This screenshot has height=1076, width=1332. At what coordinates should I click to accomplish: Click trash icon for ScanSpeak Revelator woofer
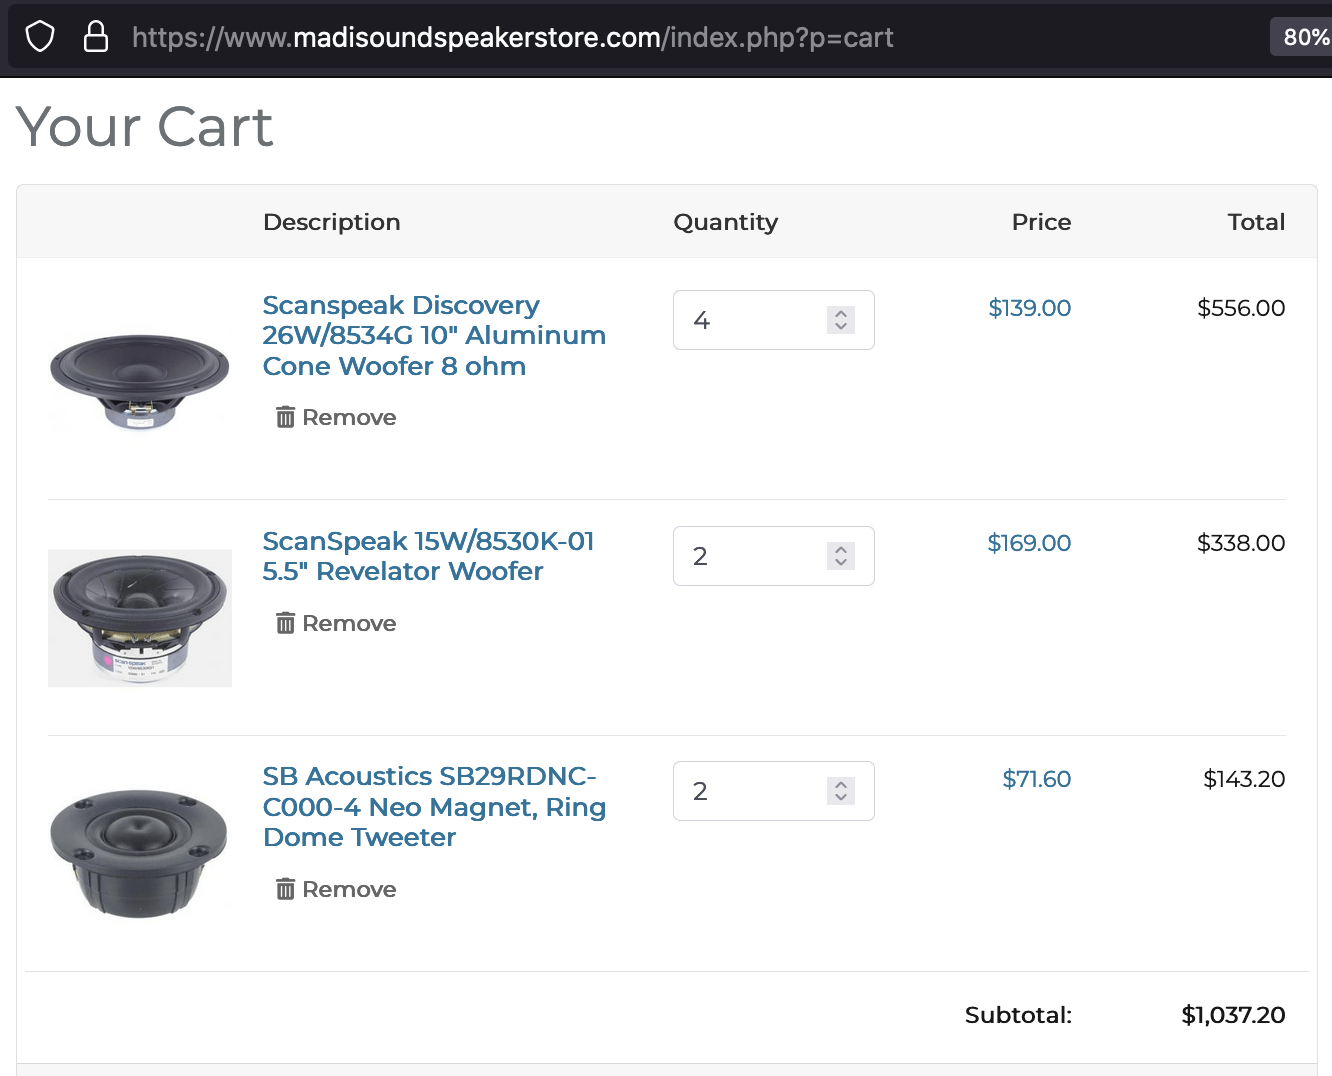[x=286, y=623]
